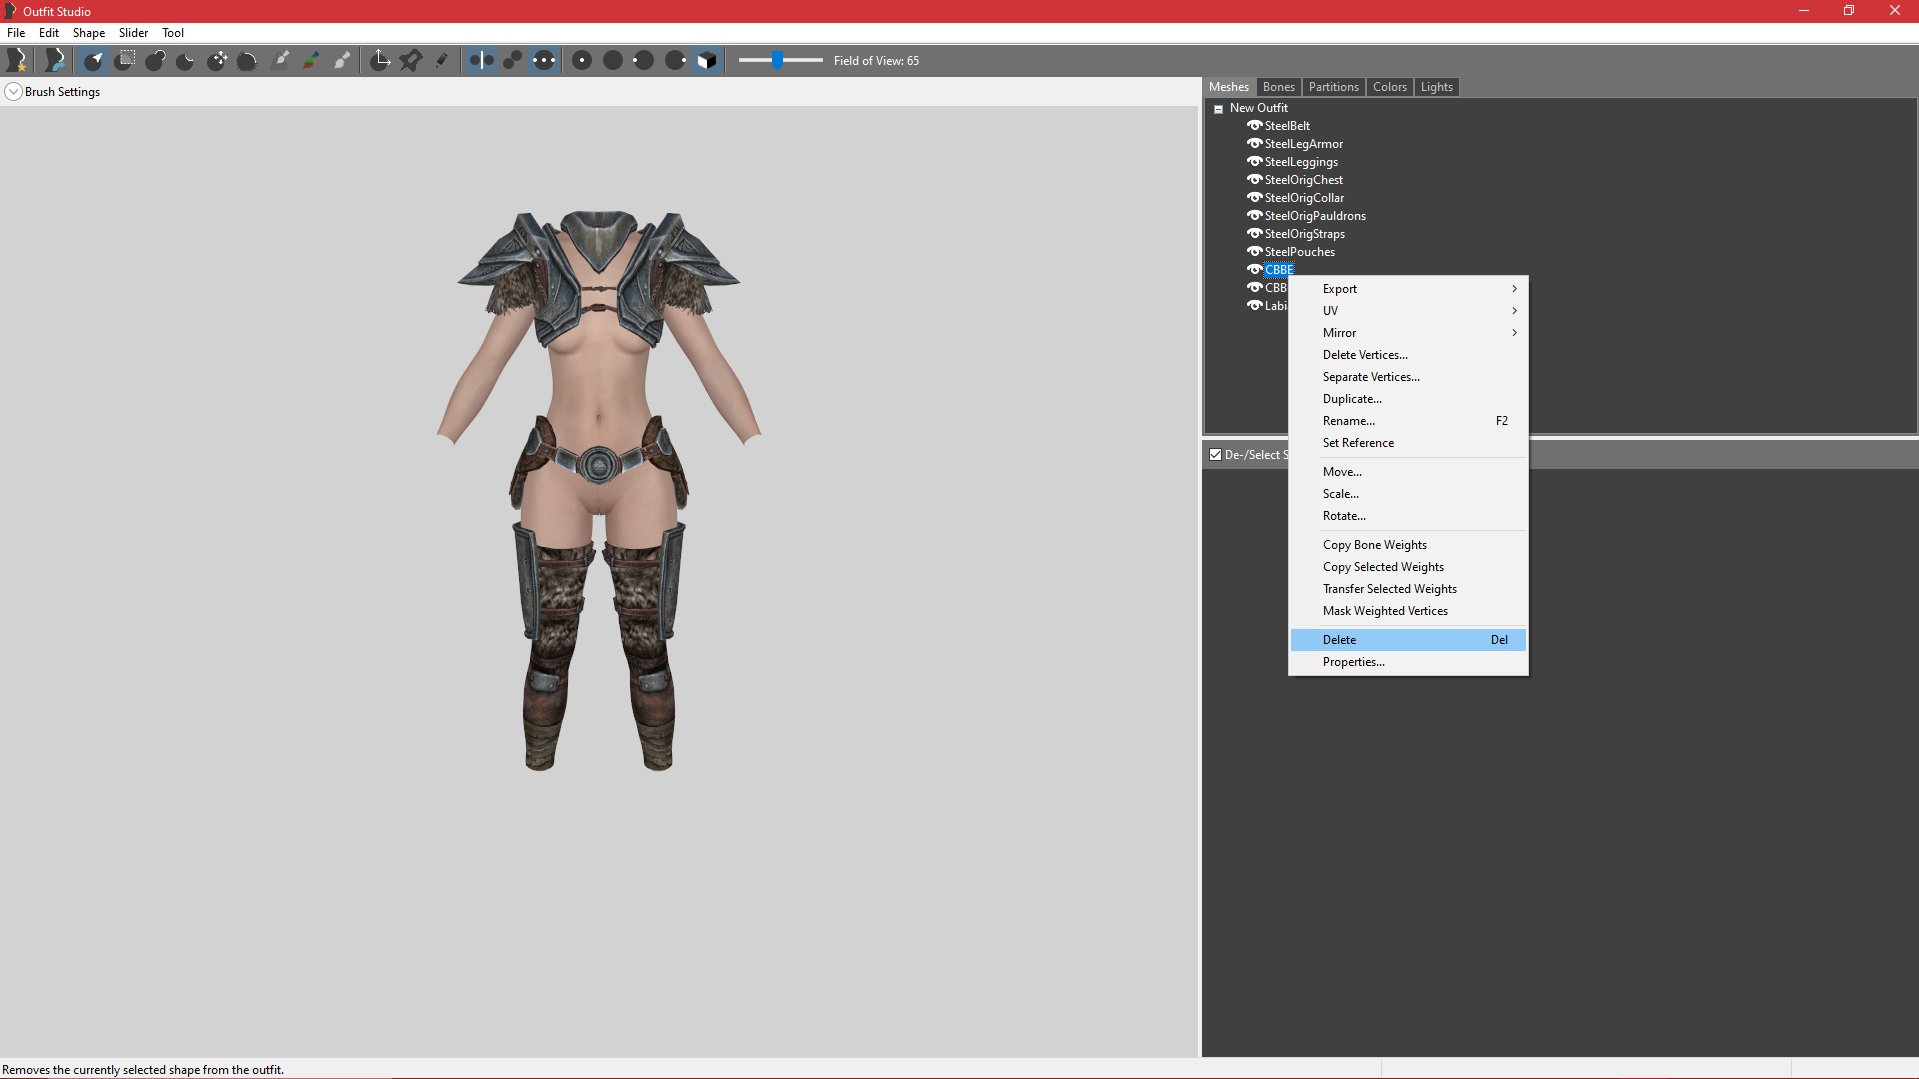Switch to the Partitions tab
This screenshot has height=1079, width=1919.
pyautogui.click(x=1333, y=87)
